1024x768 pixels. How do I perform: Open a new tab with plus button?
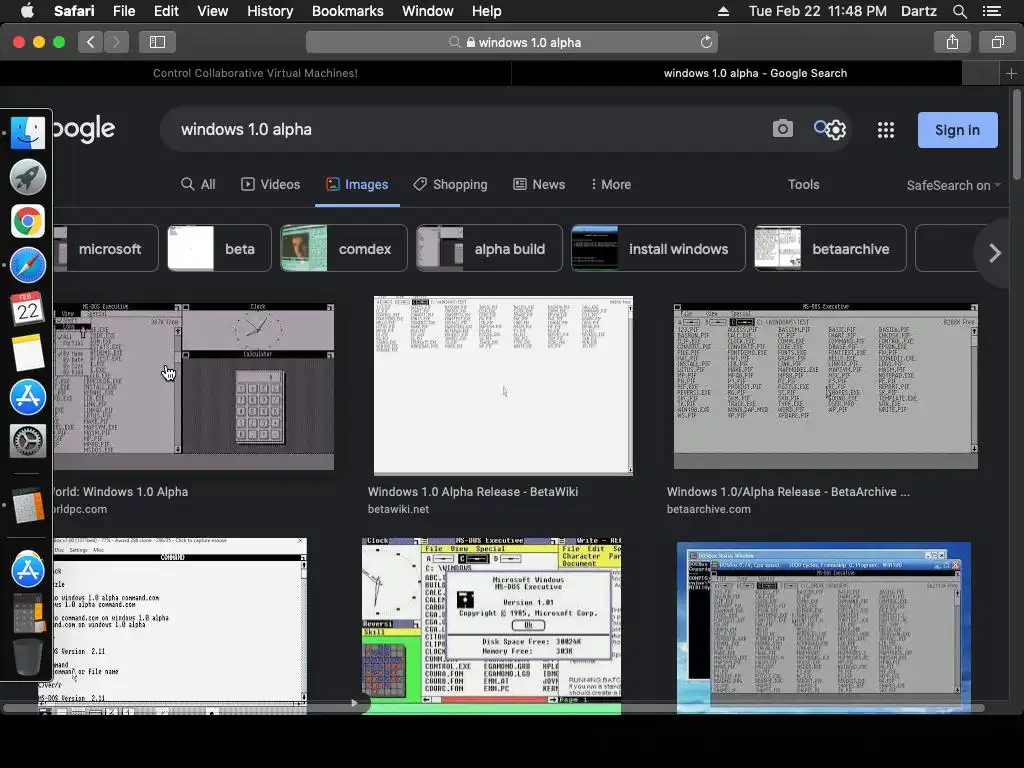[x=1011, y=73]
